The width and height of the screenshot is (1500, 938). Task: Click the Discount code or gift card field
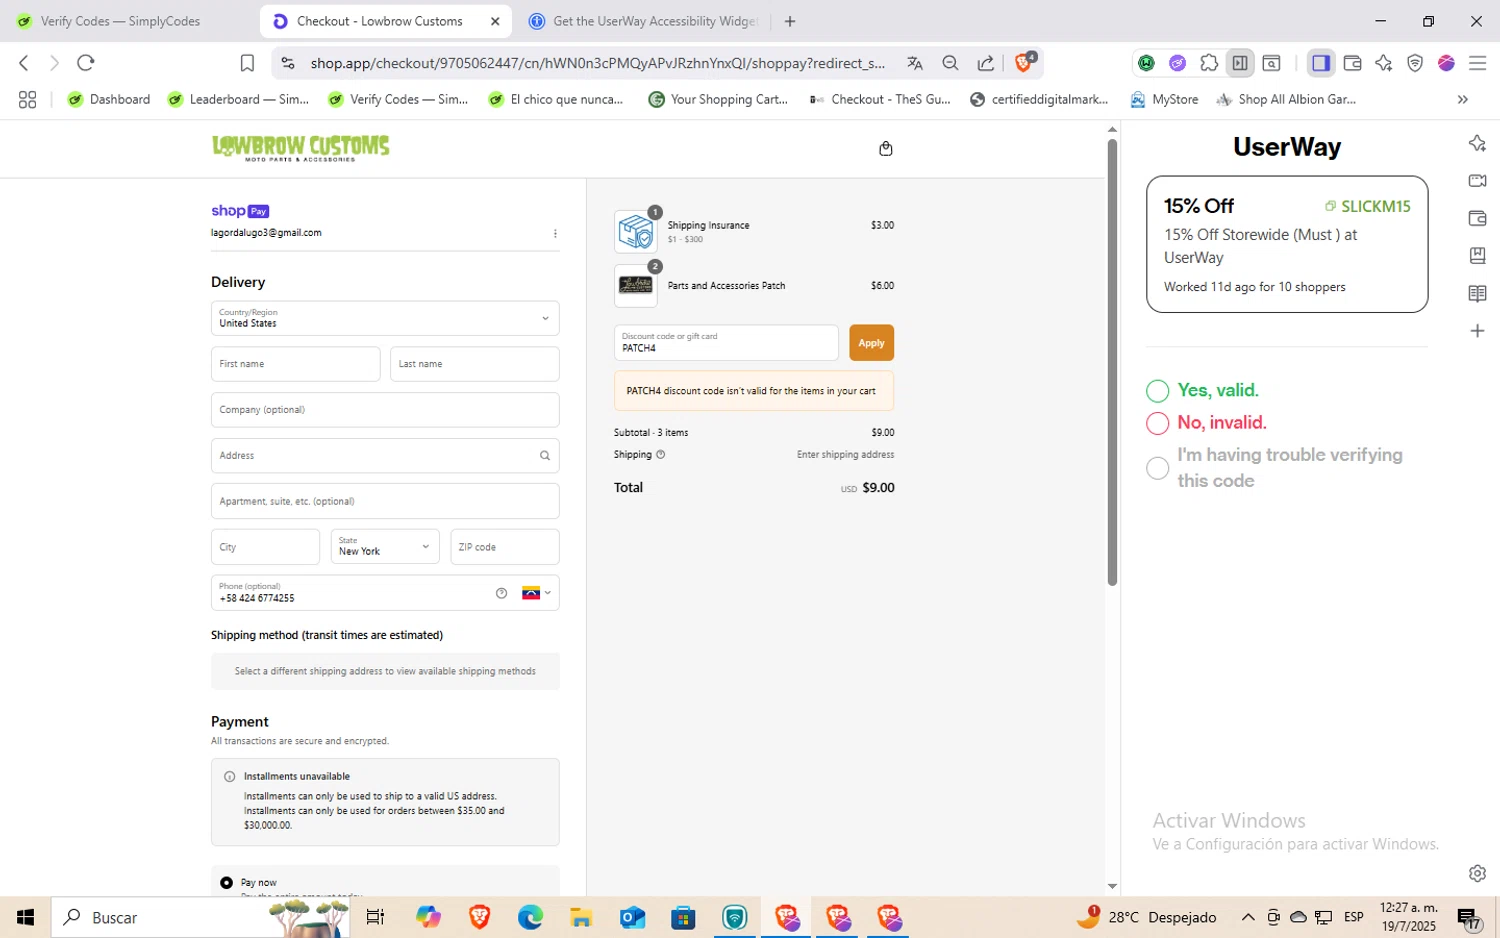(x=726, y=343)
